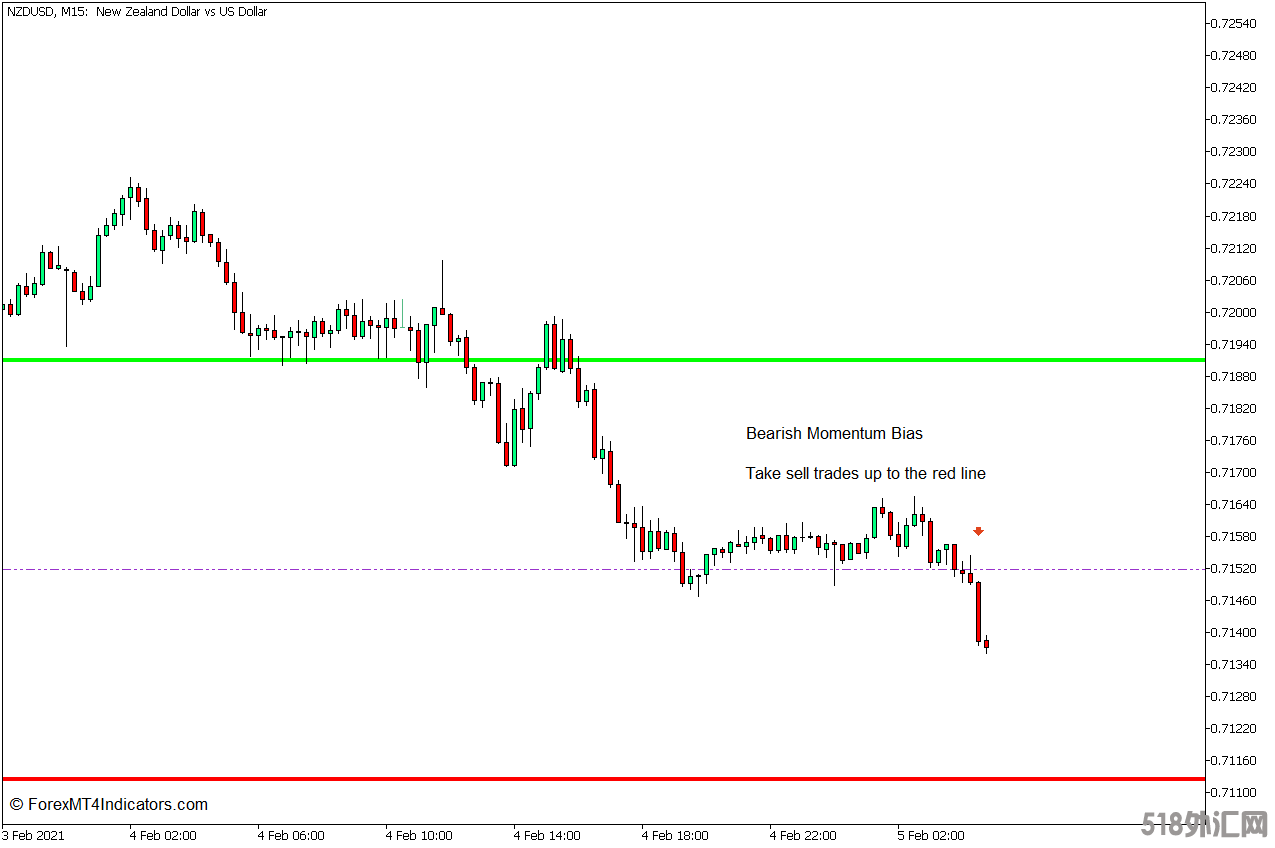1275x848 pixels.
Task: Click the 0.72360 price label
Action: pyautogui.click(x=1232, y=119)
